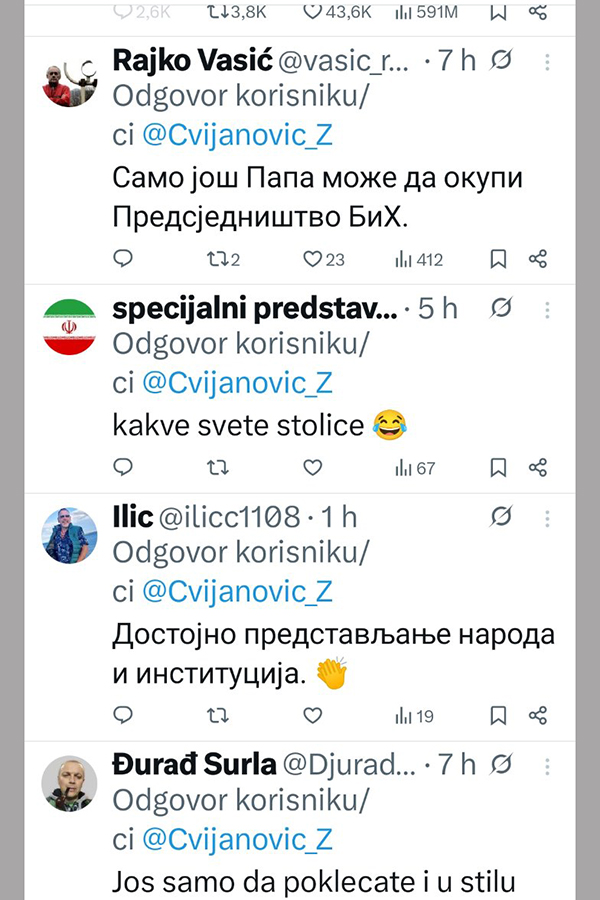Like Rajko Vasić's tweet
The width and height of the screenshot is (600, 900).
(313, 259)
